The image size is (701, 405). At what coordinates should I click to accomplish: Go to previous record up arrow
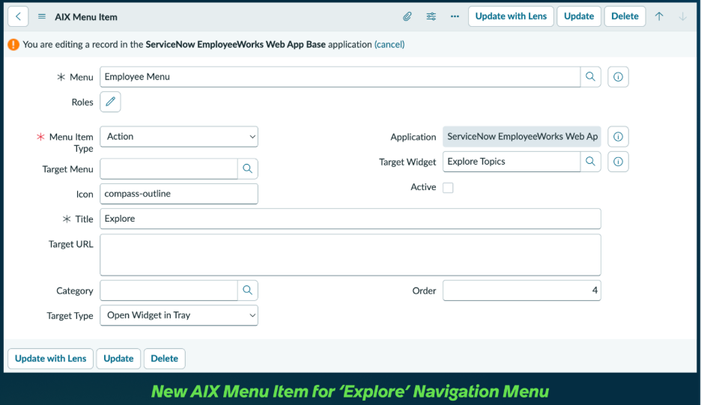point(659,17)
